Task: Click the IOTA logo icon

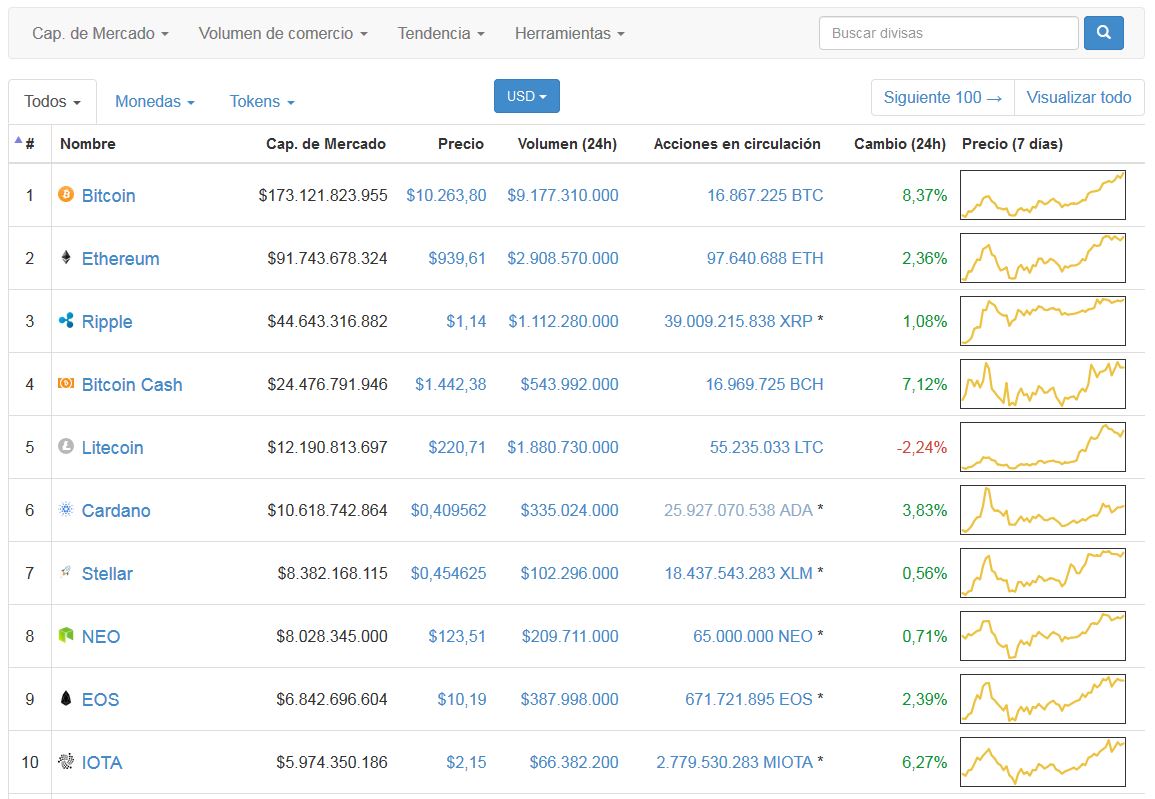Action: 66,761
